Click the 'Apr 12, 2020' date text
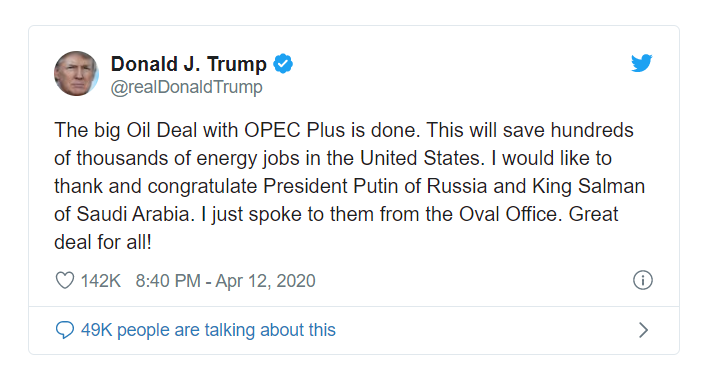 (x=265, y=281)
